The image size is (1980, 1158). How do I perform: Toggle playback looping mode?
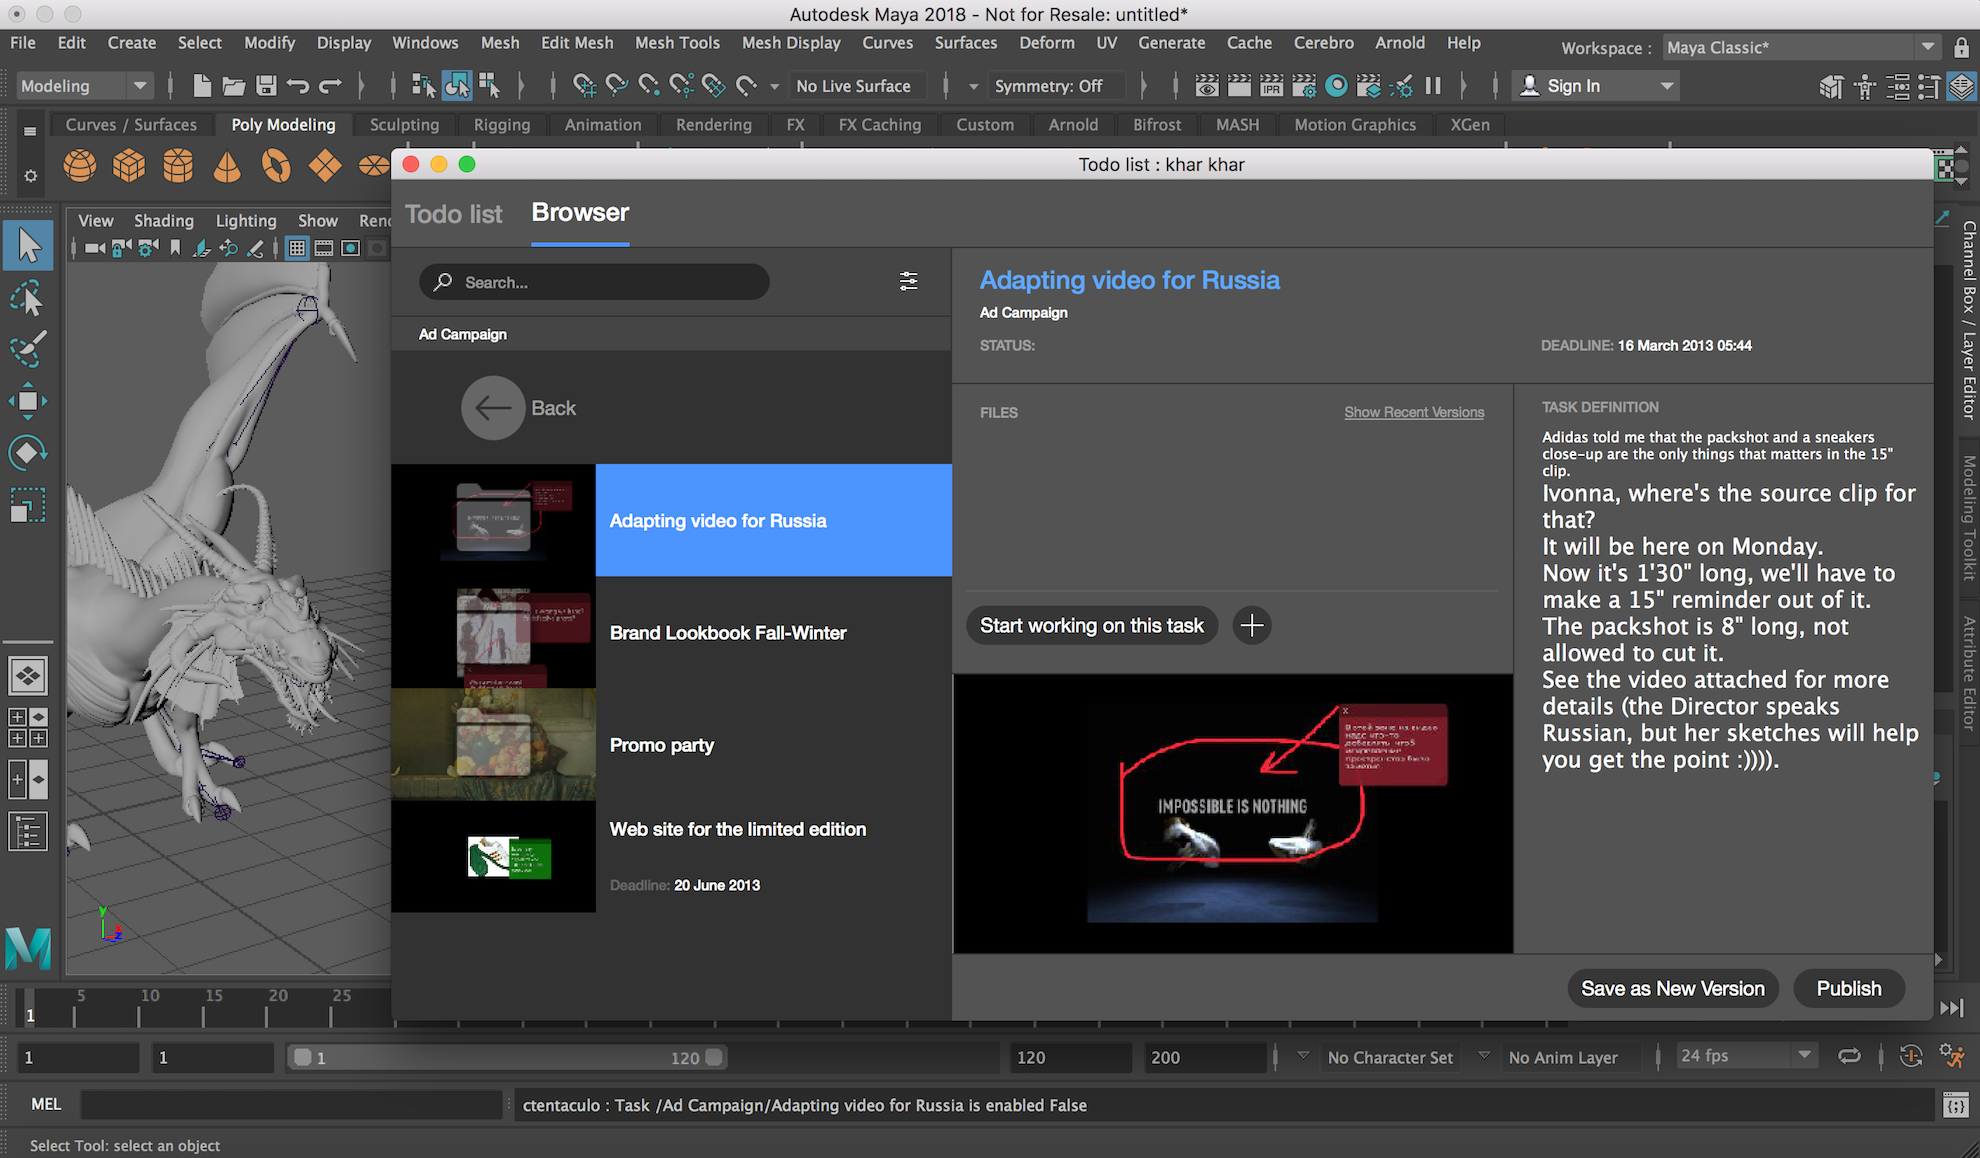(x=1850, y=1056)
